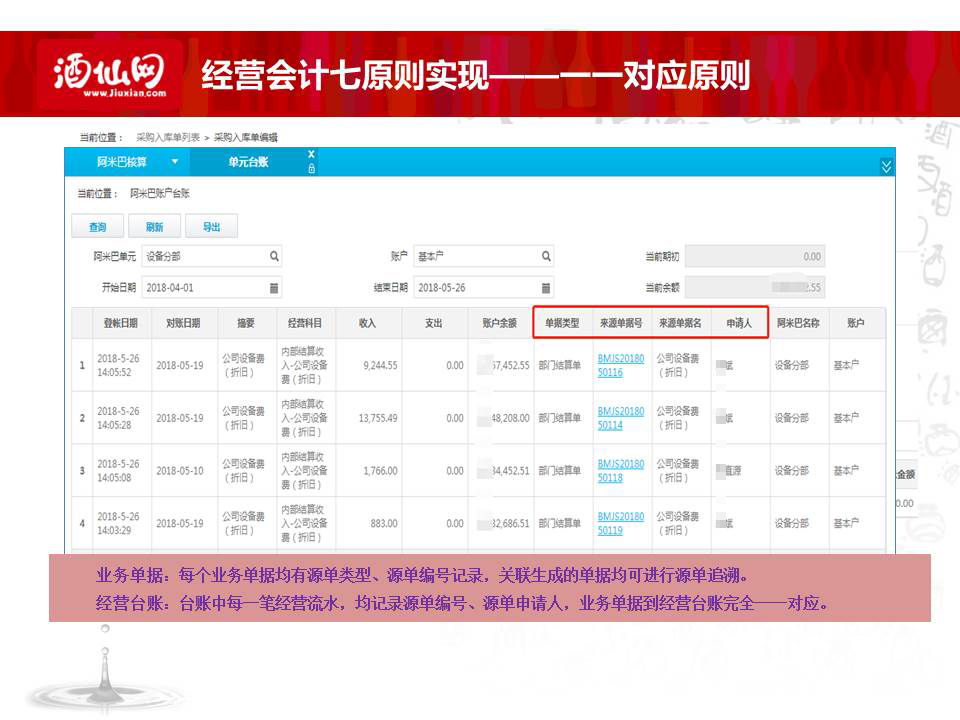Open the calendar picker for 开始日期
Image resolution: width=960 pixels, height=720 pixels.
pos(275,288)
